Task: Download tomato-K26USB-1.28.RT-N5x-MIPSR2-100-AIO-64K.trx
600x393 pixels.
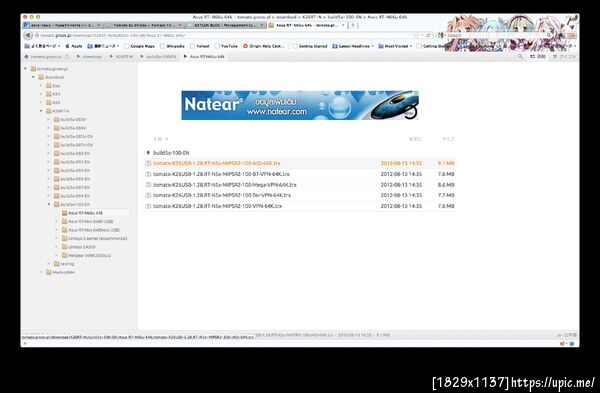Action: click(217, 163)
